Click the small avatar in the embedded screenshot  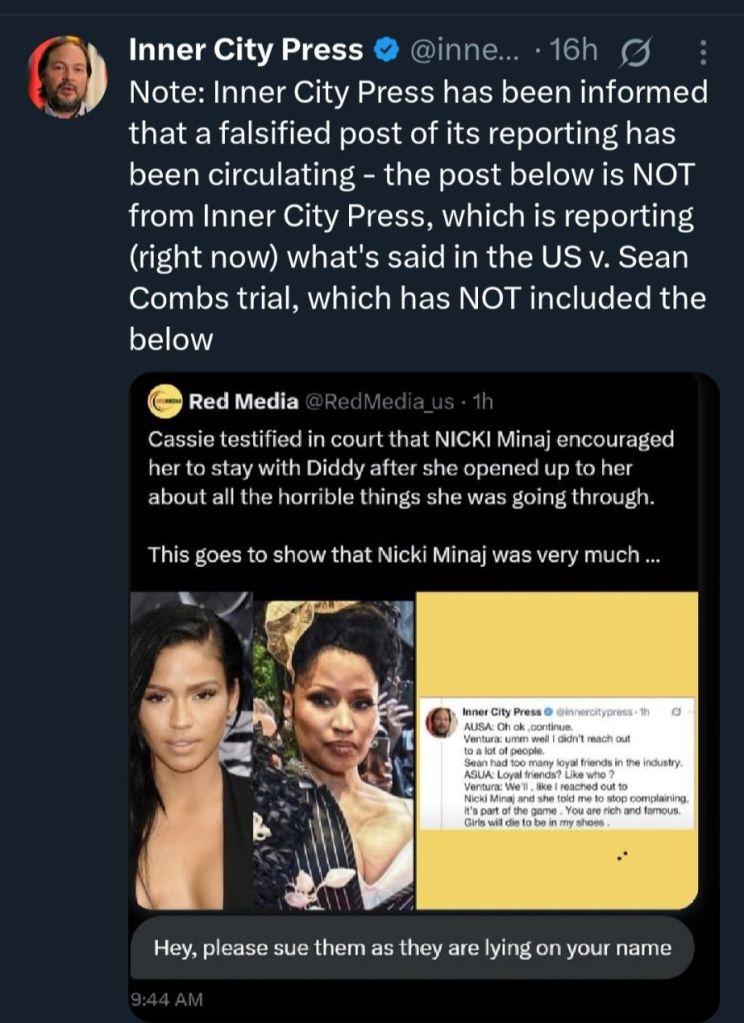(441, 721)
